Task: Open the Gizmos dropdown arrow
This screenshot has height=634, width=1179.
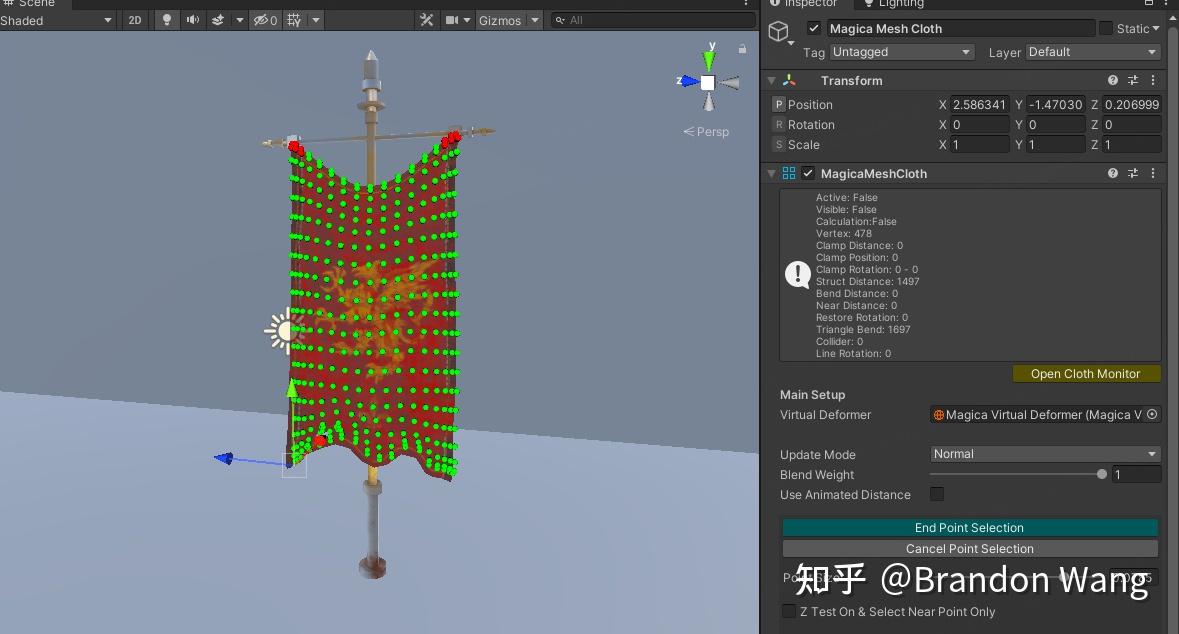Action: coord(535,20)
